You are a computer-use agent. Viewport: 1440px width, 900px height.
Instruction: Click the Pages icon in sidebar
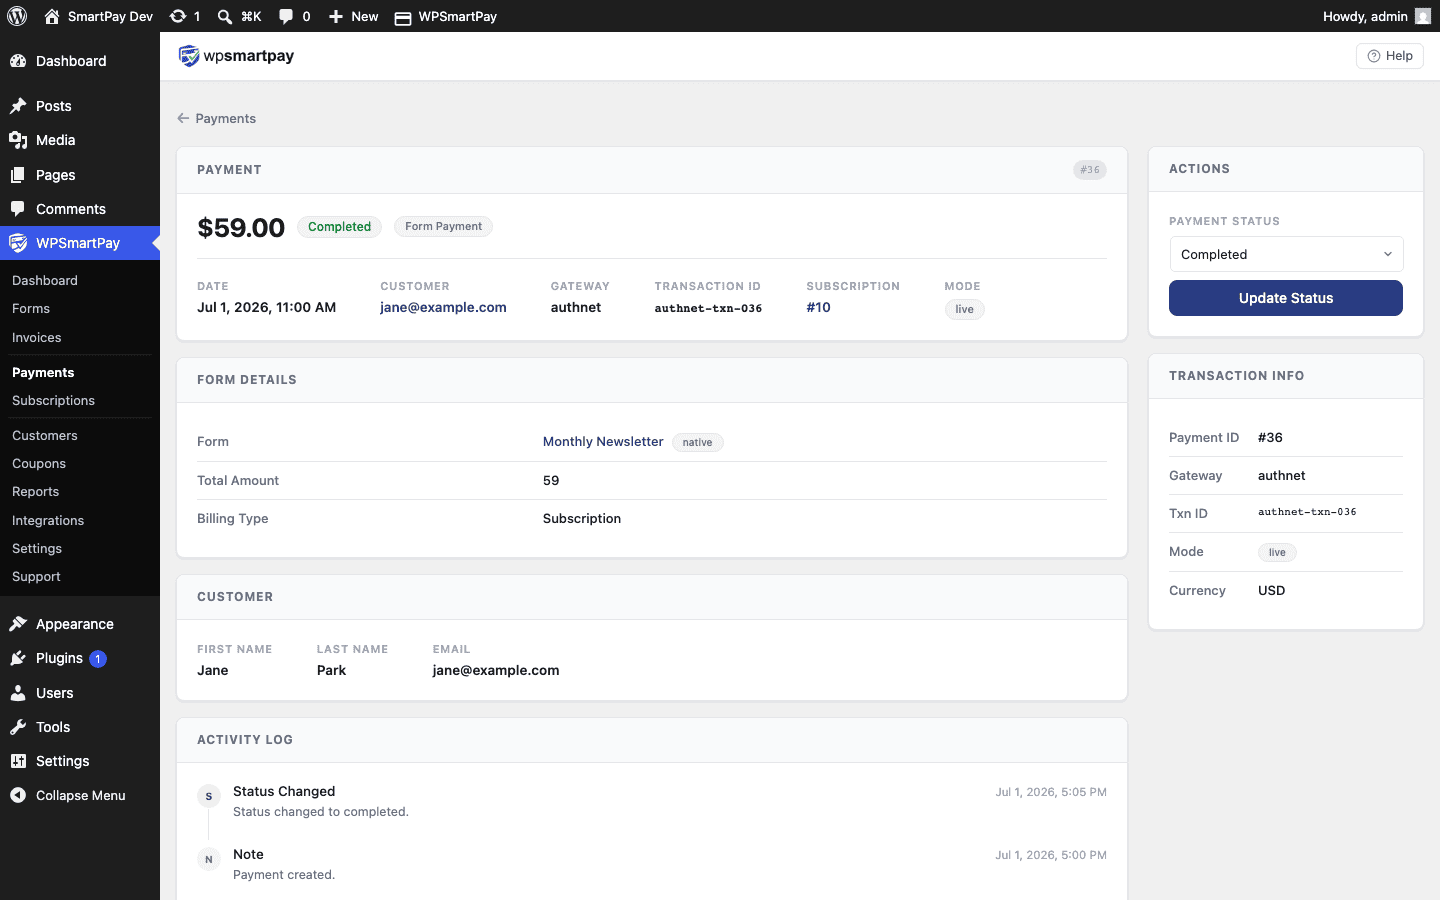[18, 175]
